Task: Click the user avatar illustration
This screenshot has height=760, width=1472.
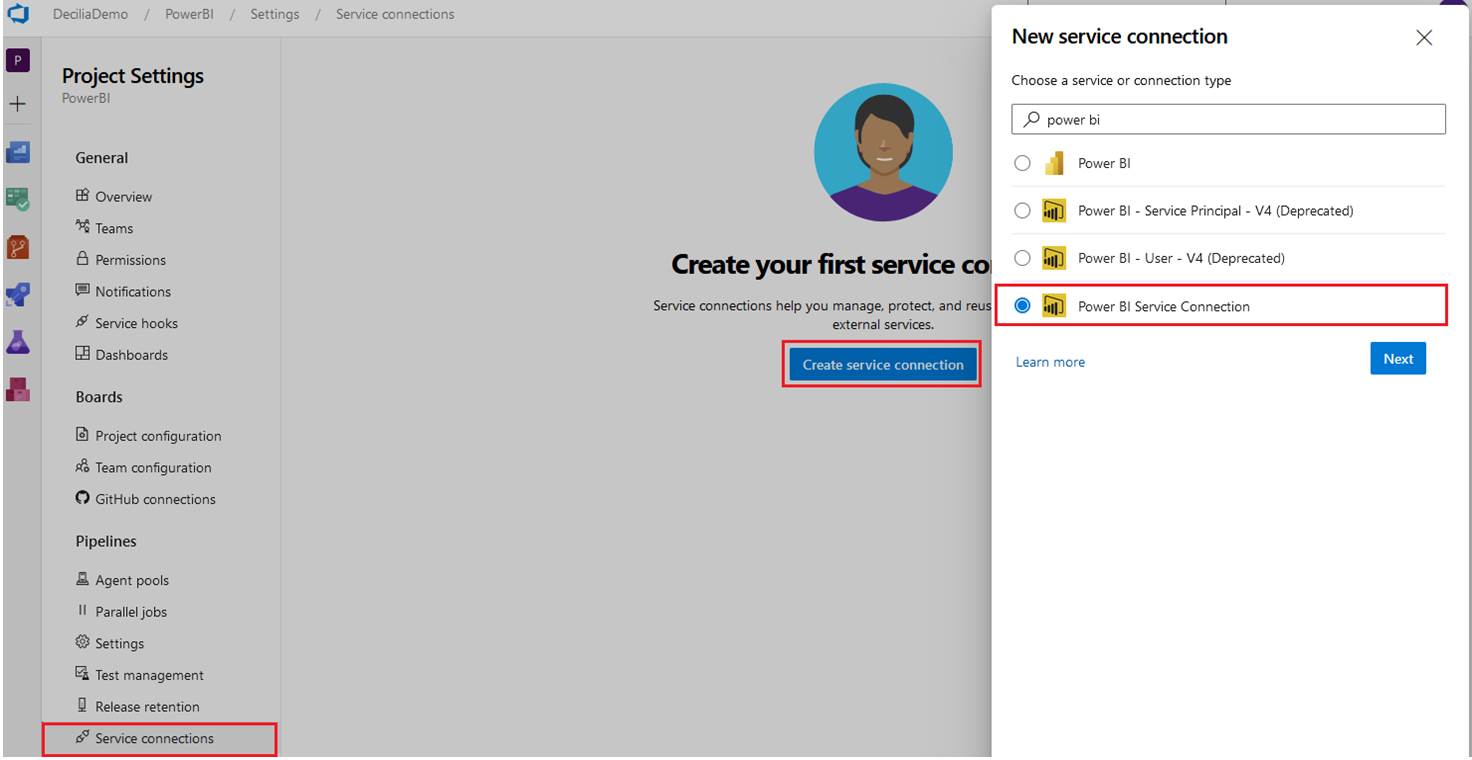Action: 883,152
